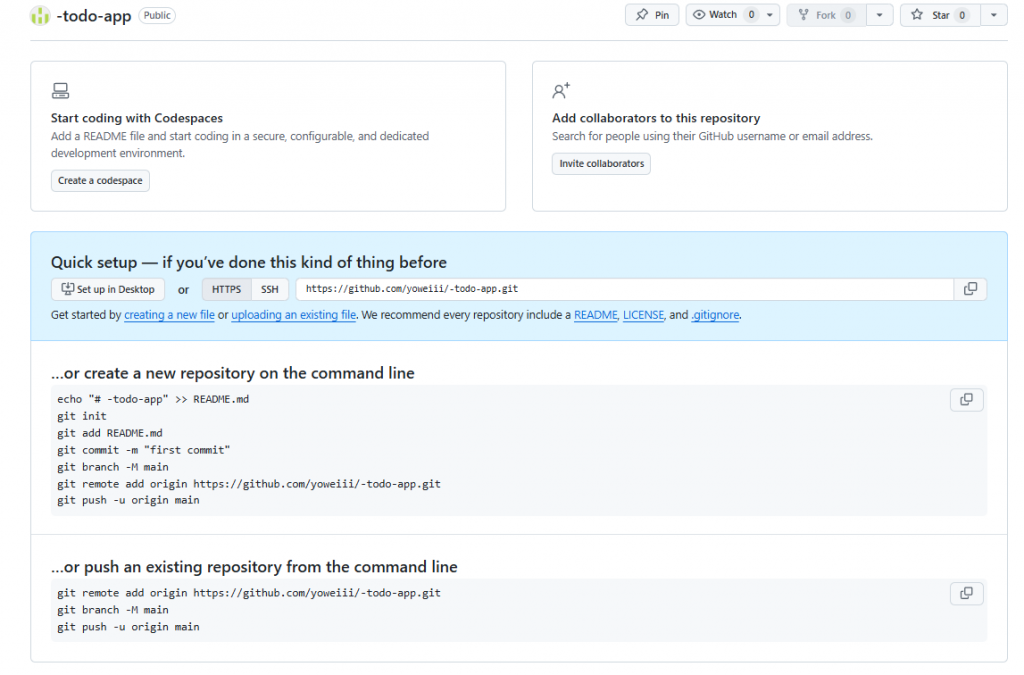Create a codespace
The image size is (1024, 675).
tap(100, 181)
